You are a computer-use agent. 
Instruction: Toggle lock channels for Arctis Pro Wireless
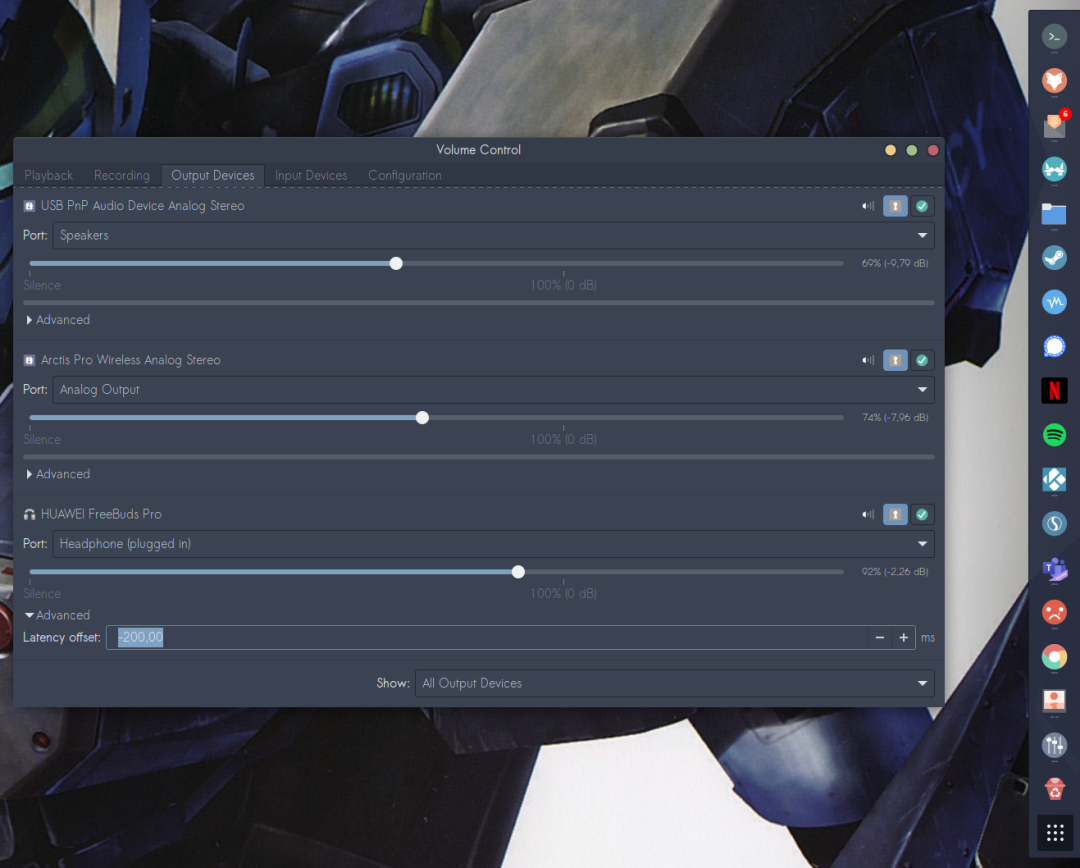pyautogui.click(x=895, y=360)
